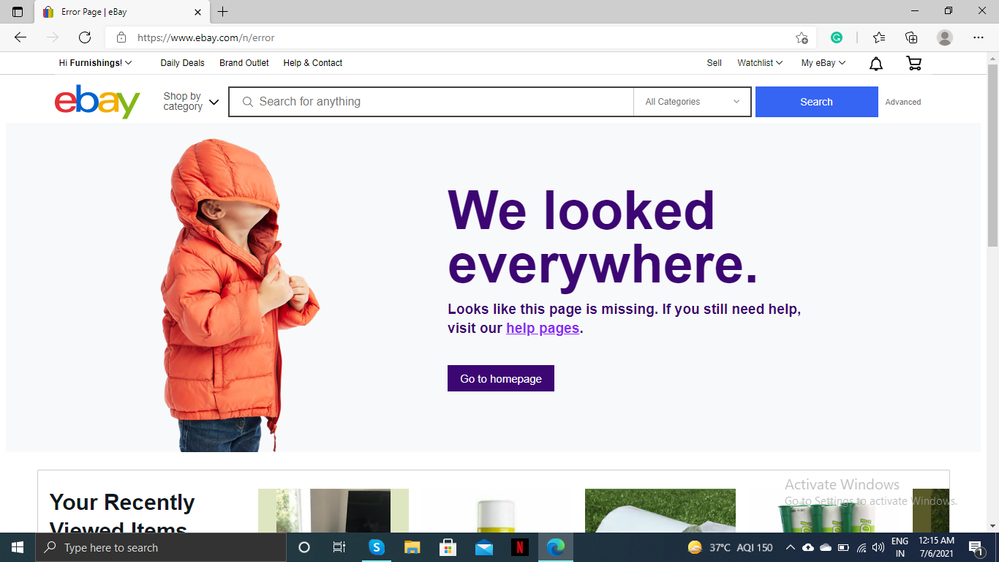Click the eBay logo
Image resolution: width=999 pixels, height=562 pixels.
[97, 101]
